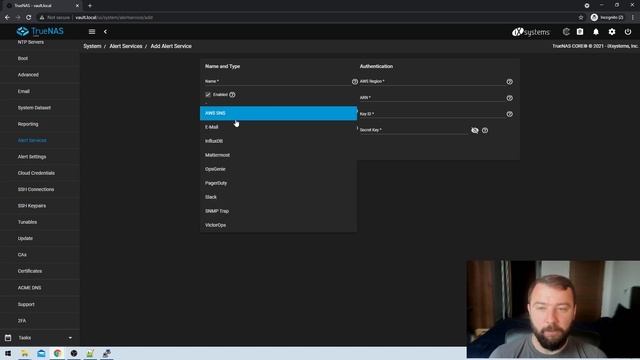Toggle the hamburger menu icon
The width and height of the screenshot is (640, 360).
click(x=92, y=31)
